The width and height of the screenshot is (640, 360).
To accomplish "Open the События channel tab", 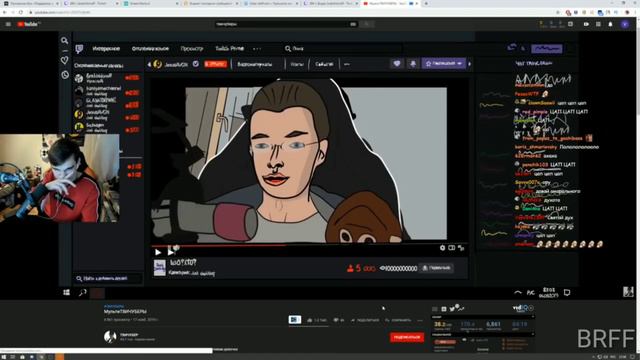I will (x=324, y=64).
